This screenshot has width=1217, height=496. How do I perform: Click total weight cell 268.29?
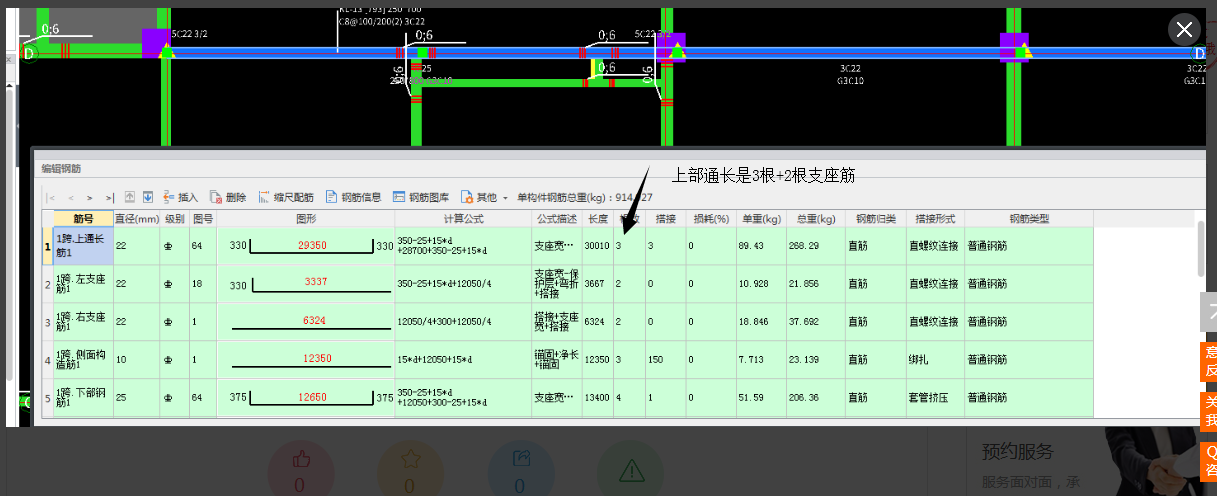coord(816,246)
